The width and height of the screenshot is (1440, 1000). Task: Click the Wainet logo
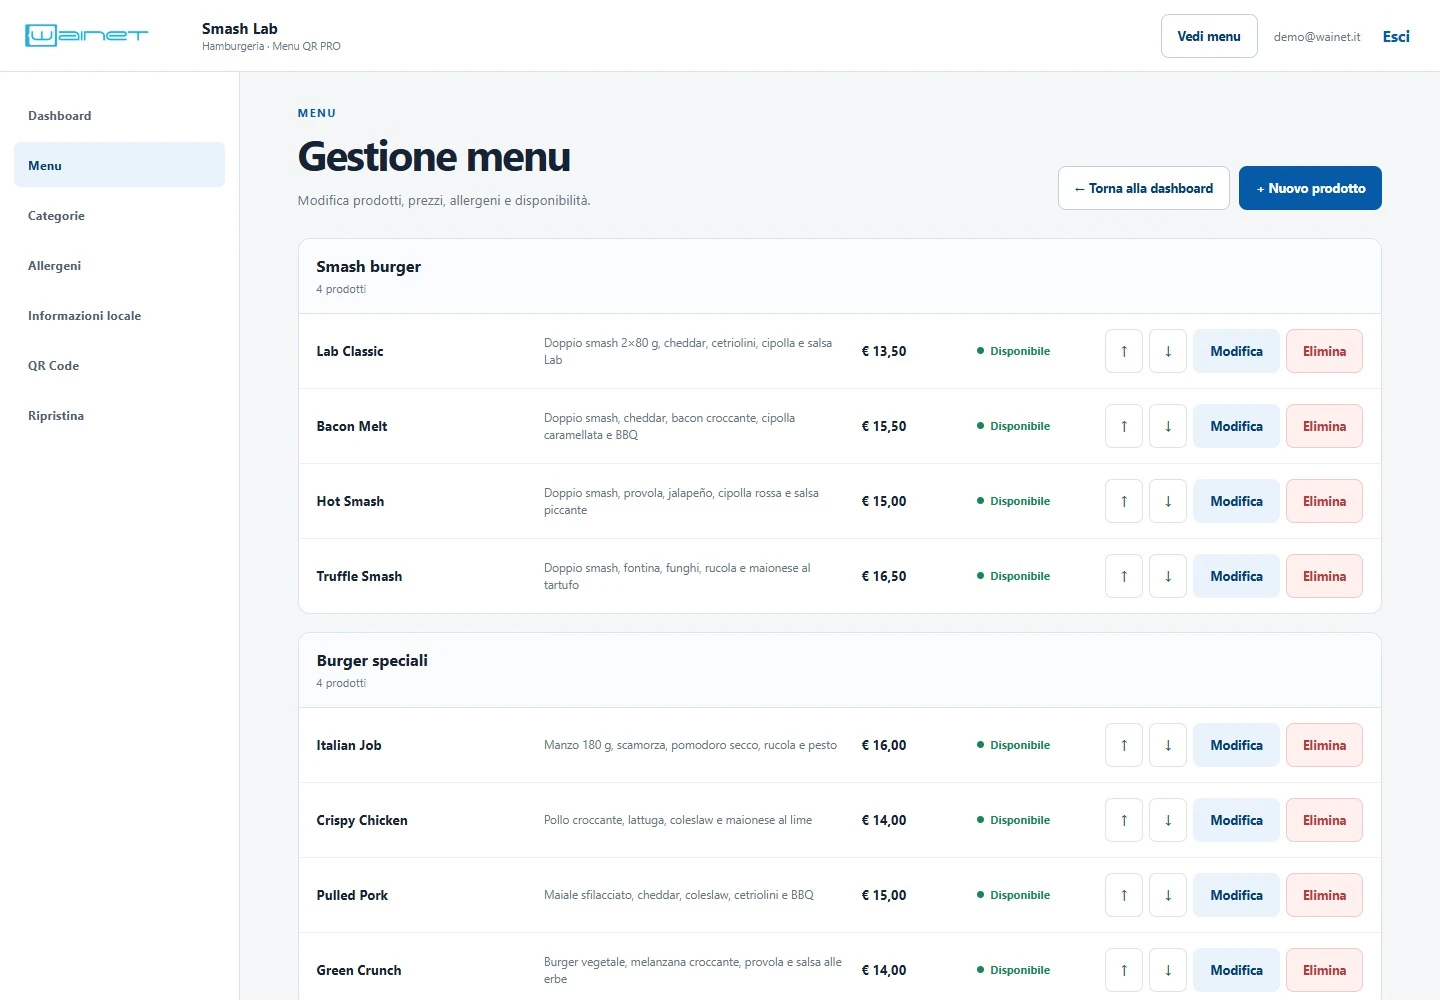tap(86, 36)
